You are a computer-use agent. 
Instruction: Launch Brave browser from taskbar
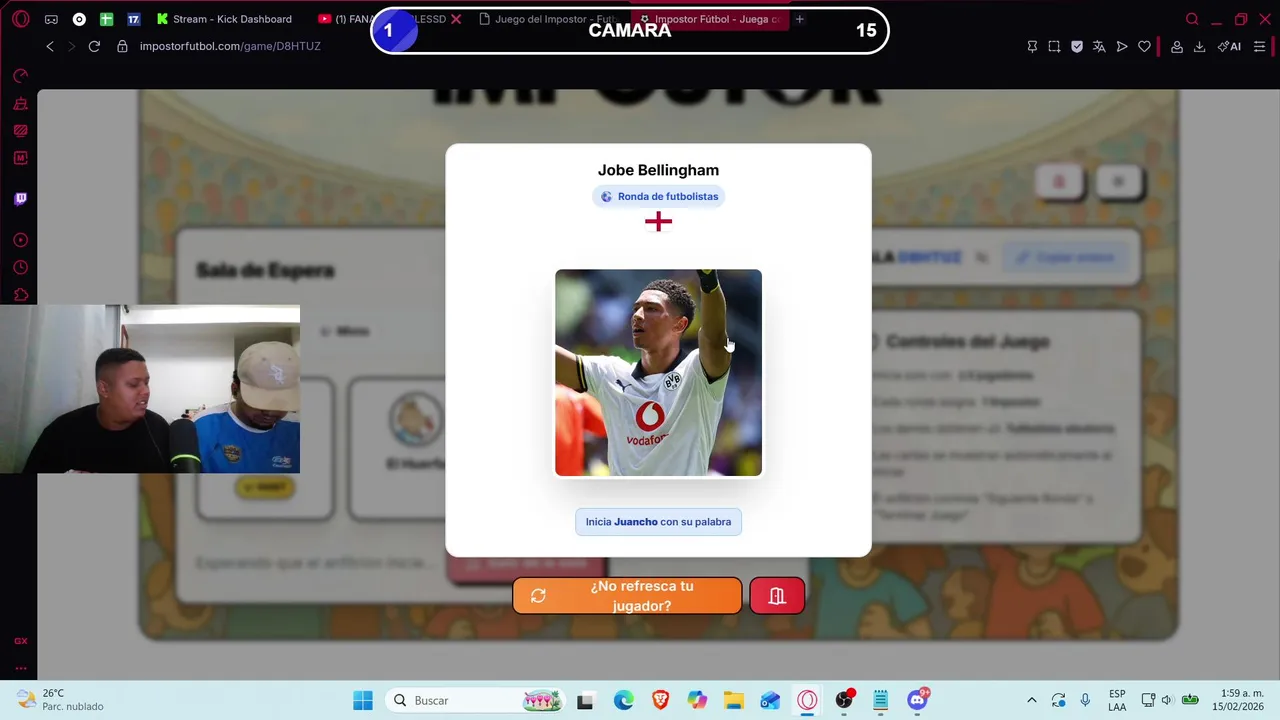(660, 700)
